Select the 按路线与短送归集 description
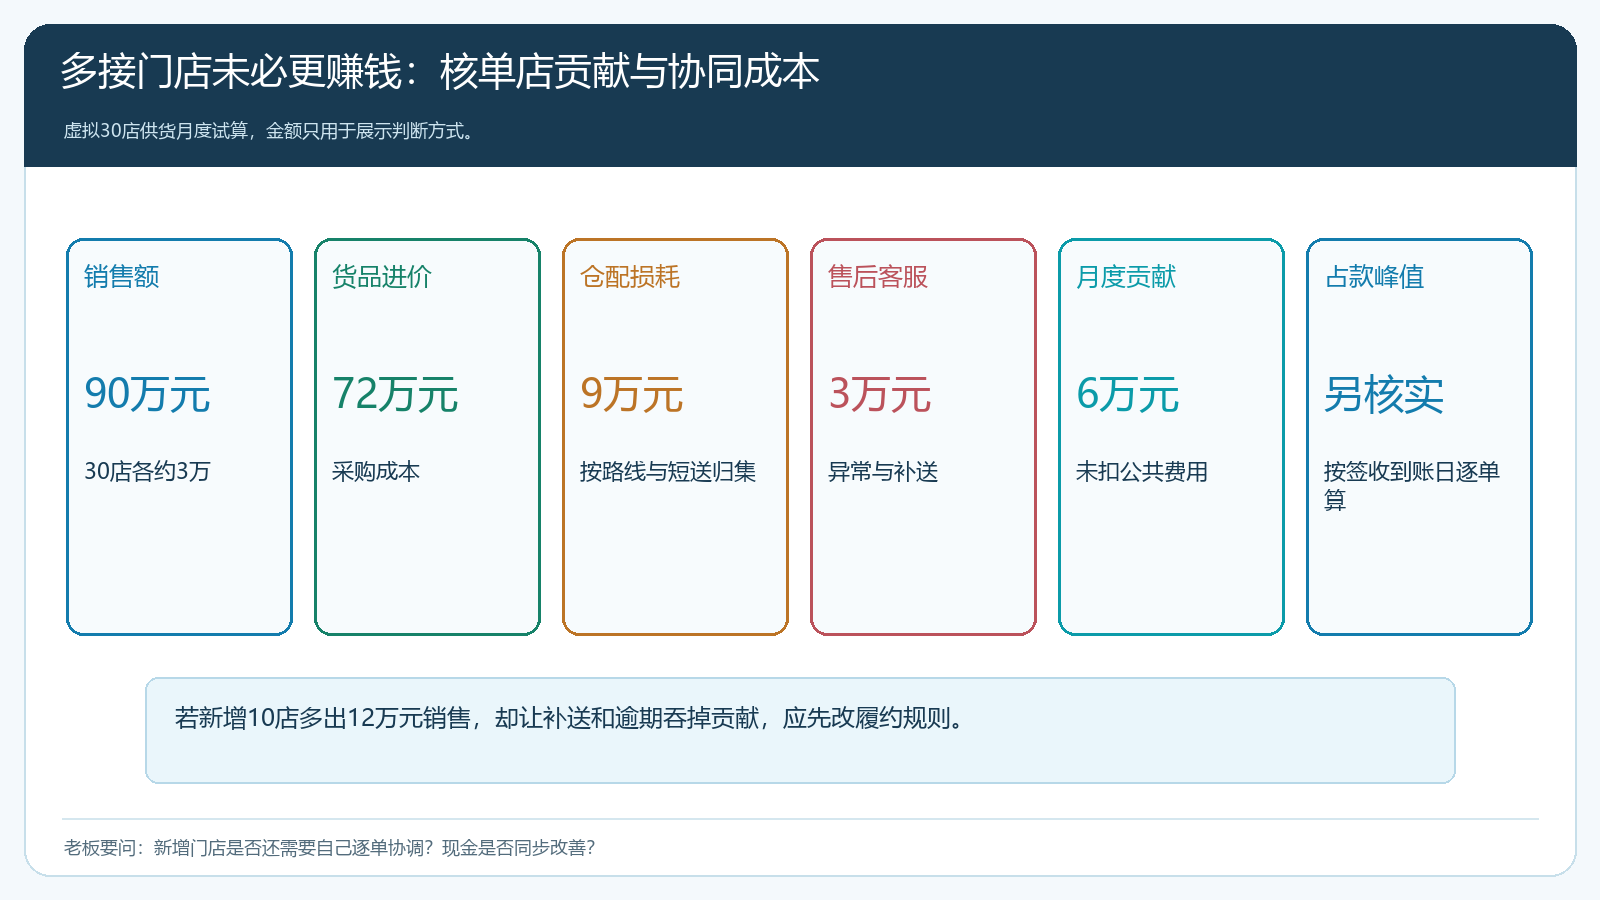 (x=668, y=472)
